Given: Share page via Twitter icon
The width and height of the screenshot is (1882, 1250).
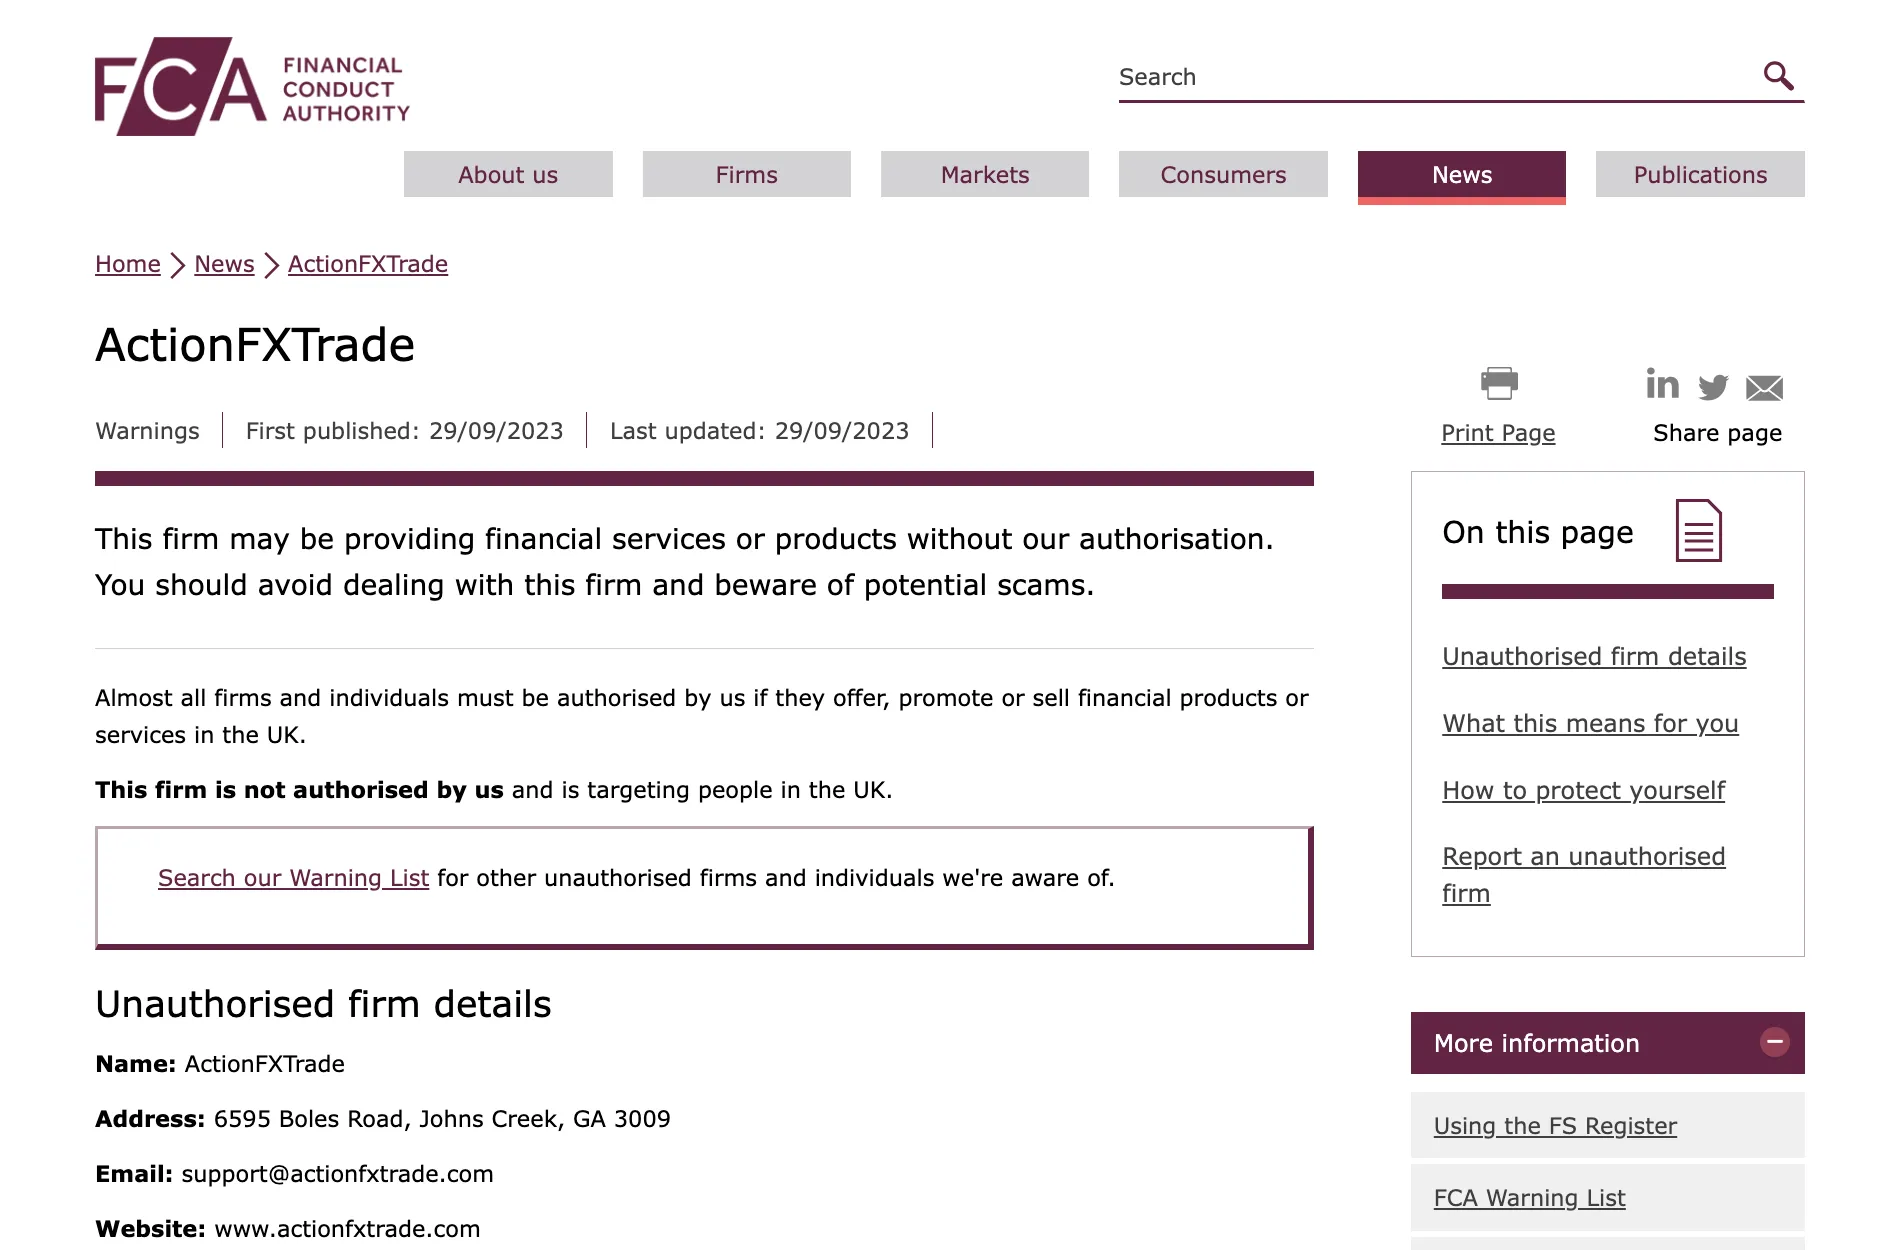Looking at the screenshot, I should (x=1713, y=387).
